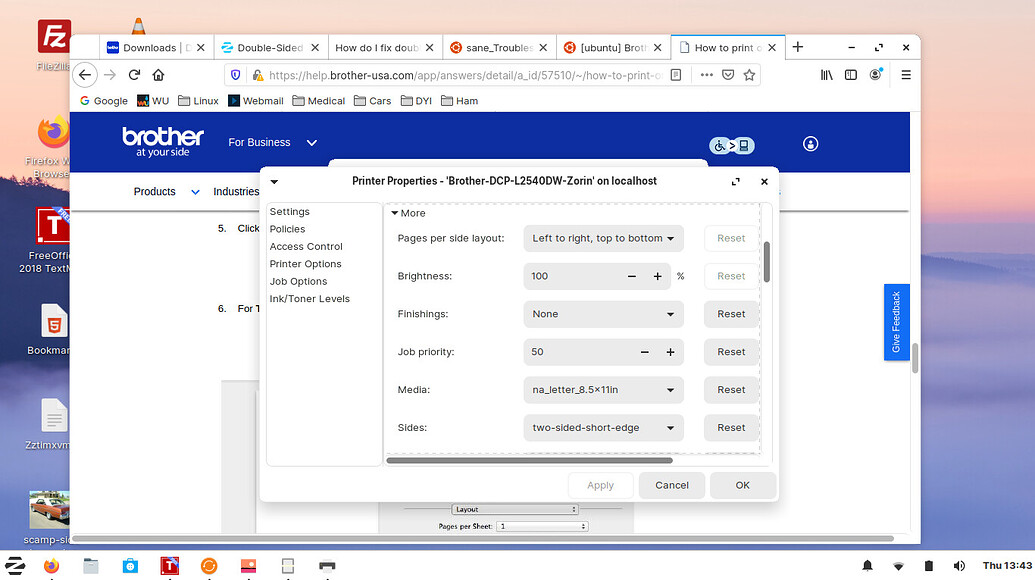The width and height of the screenshot is (1035, 580).
Task: Switch to the sane_Troubles browser tab
Action: point(499,47)
